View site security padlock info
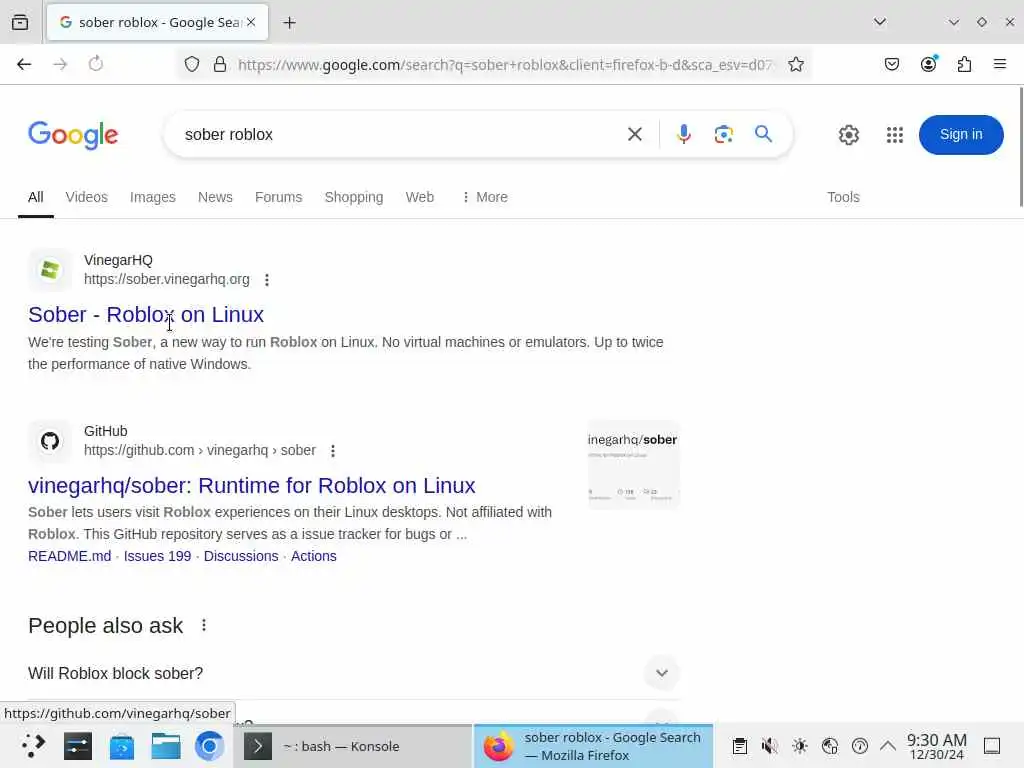Screen dimensions: 1024x768 pyautogui.click(x=220, y=64)
